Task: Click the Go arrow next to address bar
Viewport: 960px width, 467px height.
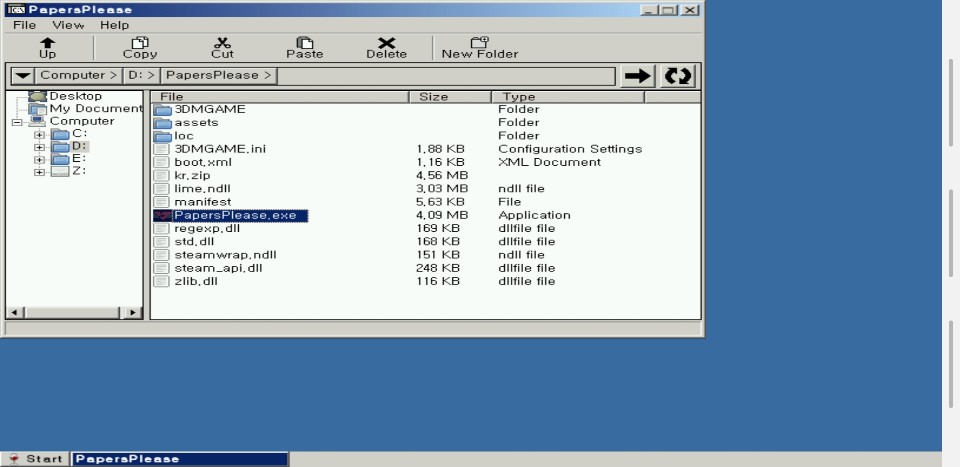Action: tap(638, 77)
